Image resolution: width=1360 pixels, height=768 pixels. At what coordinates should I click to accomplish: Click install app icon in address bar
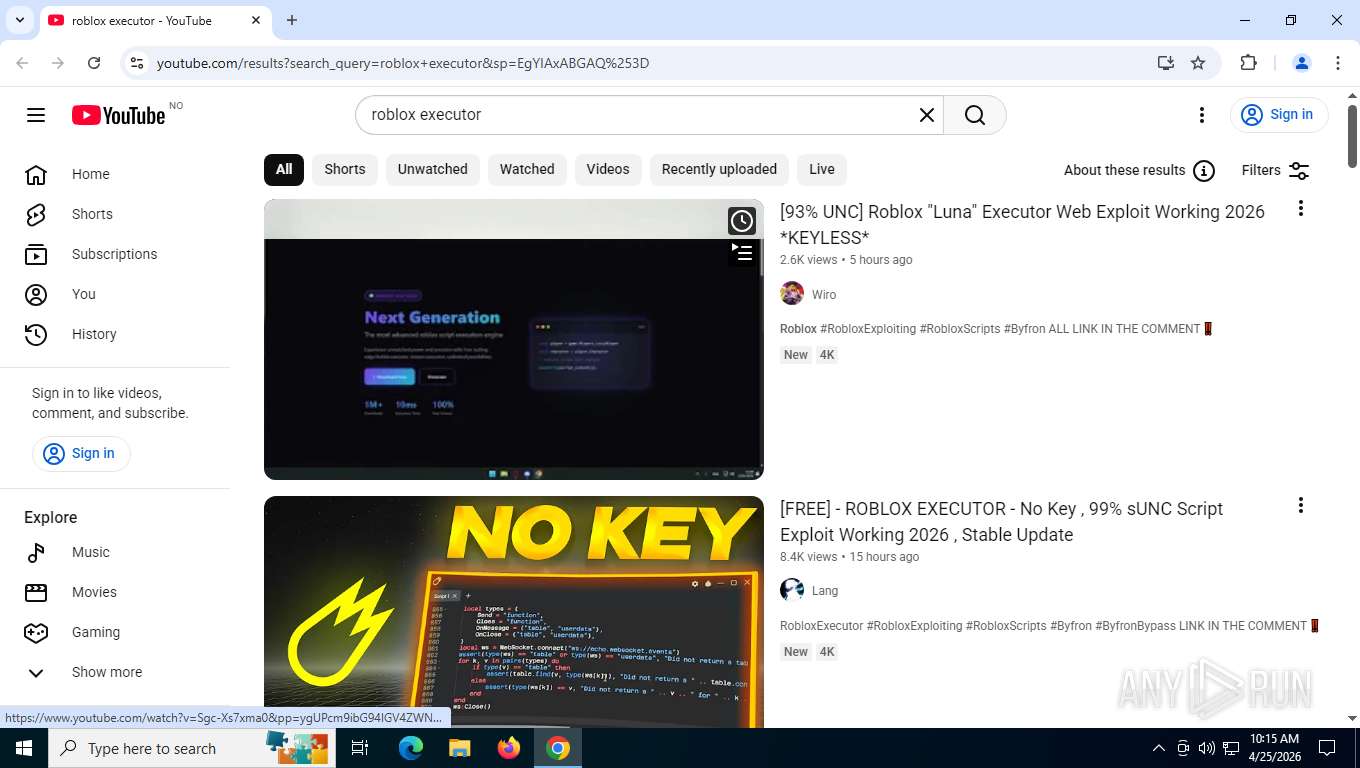coord(1166,63)
